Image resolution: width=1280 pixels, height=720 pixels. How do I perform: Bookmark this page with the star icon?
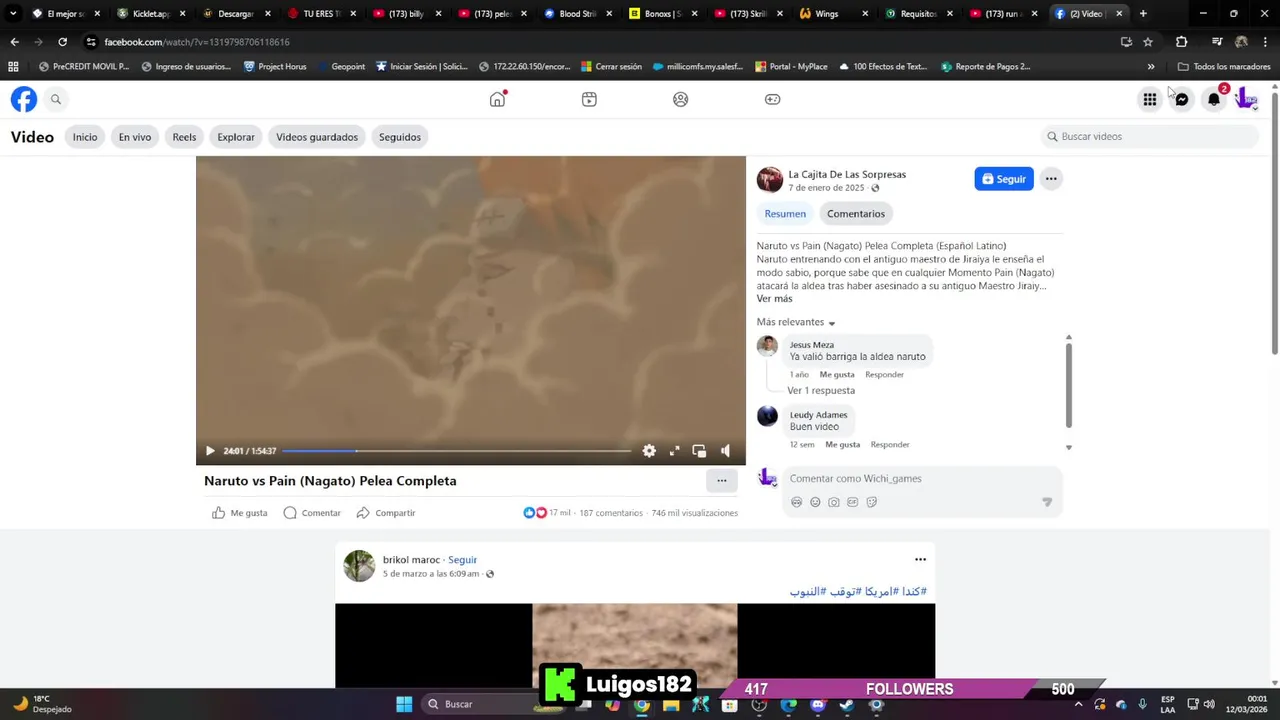pos(1148,42)
